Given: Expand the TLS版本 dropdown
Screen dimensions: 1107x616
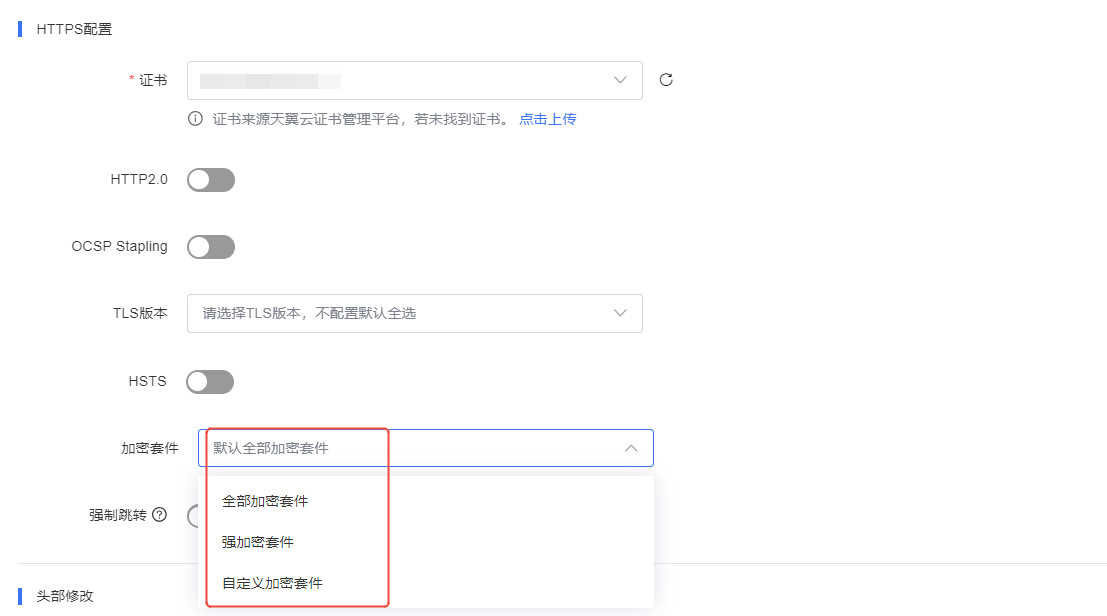Looking at the screenshot, I should [414, 313].
